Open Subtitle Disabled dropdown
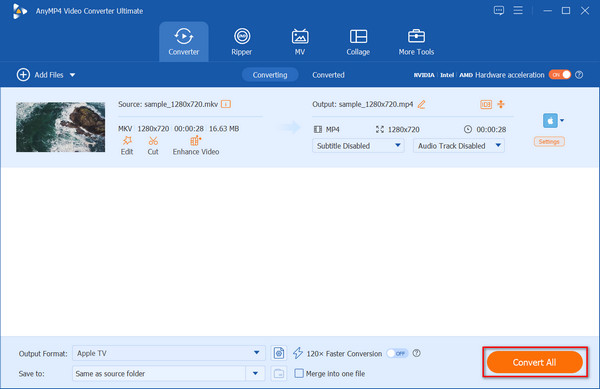Screen dimensions: 600x389 click(358, 146)
